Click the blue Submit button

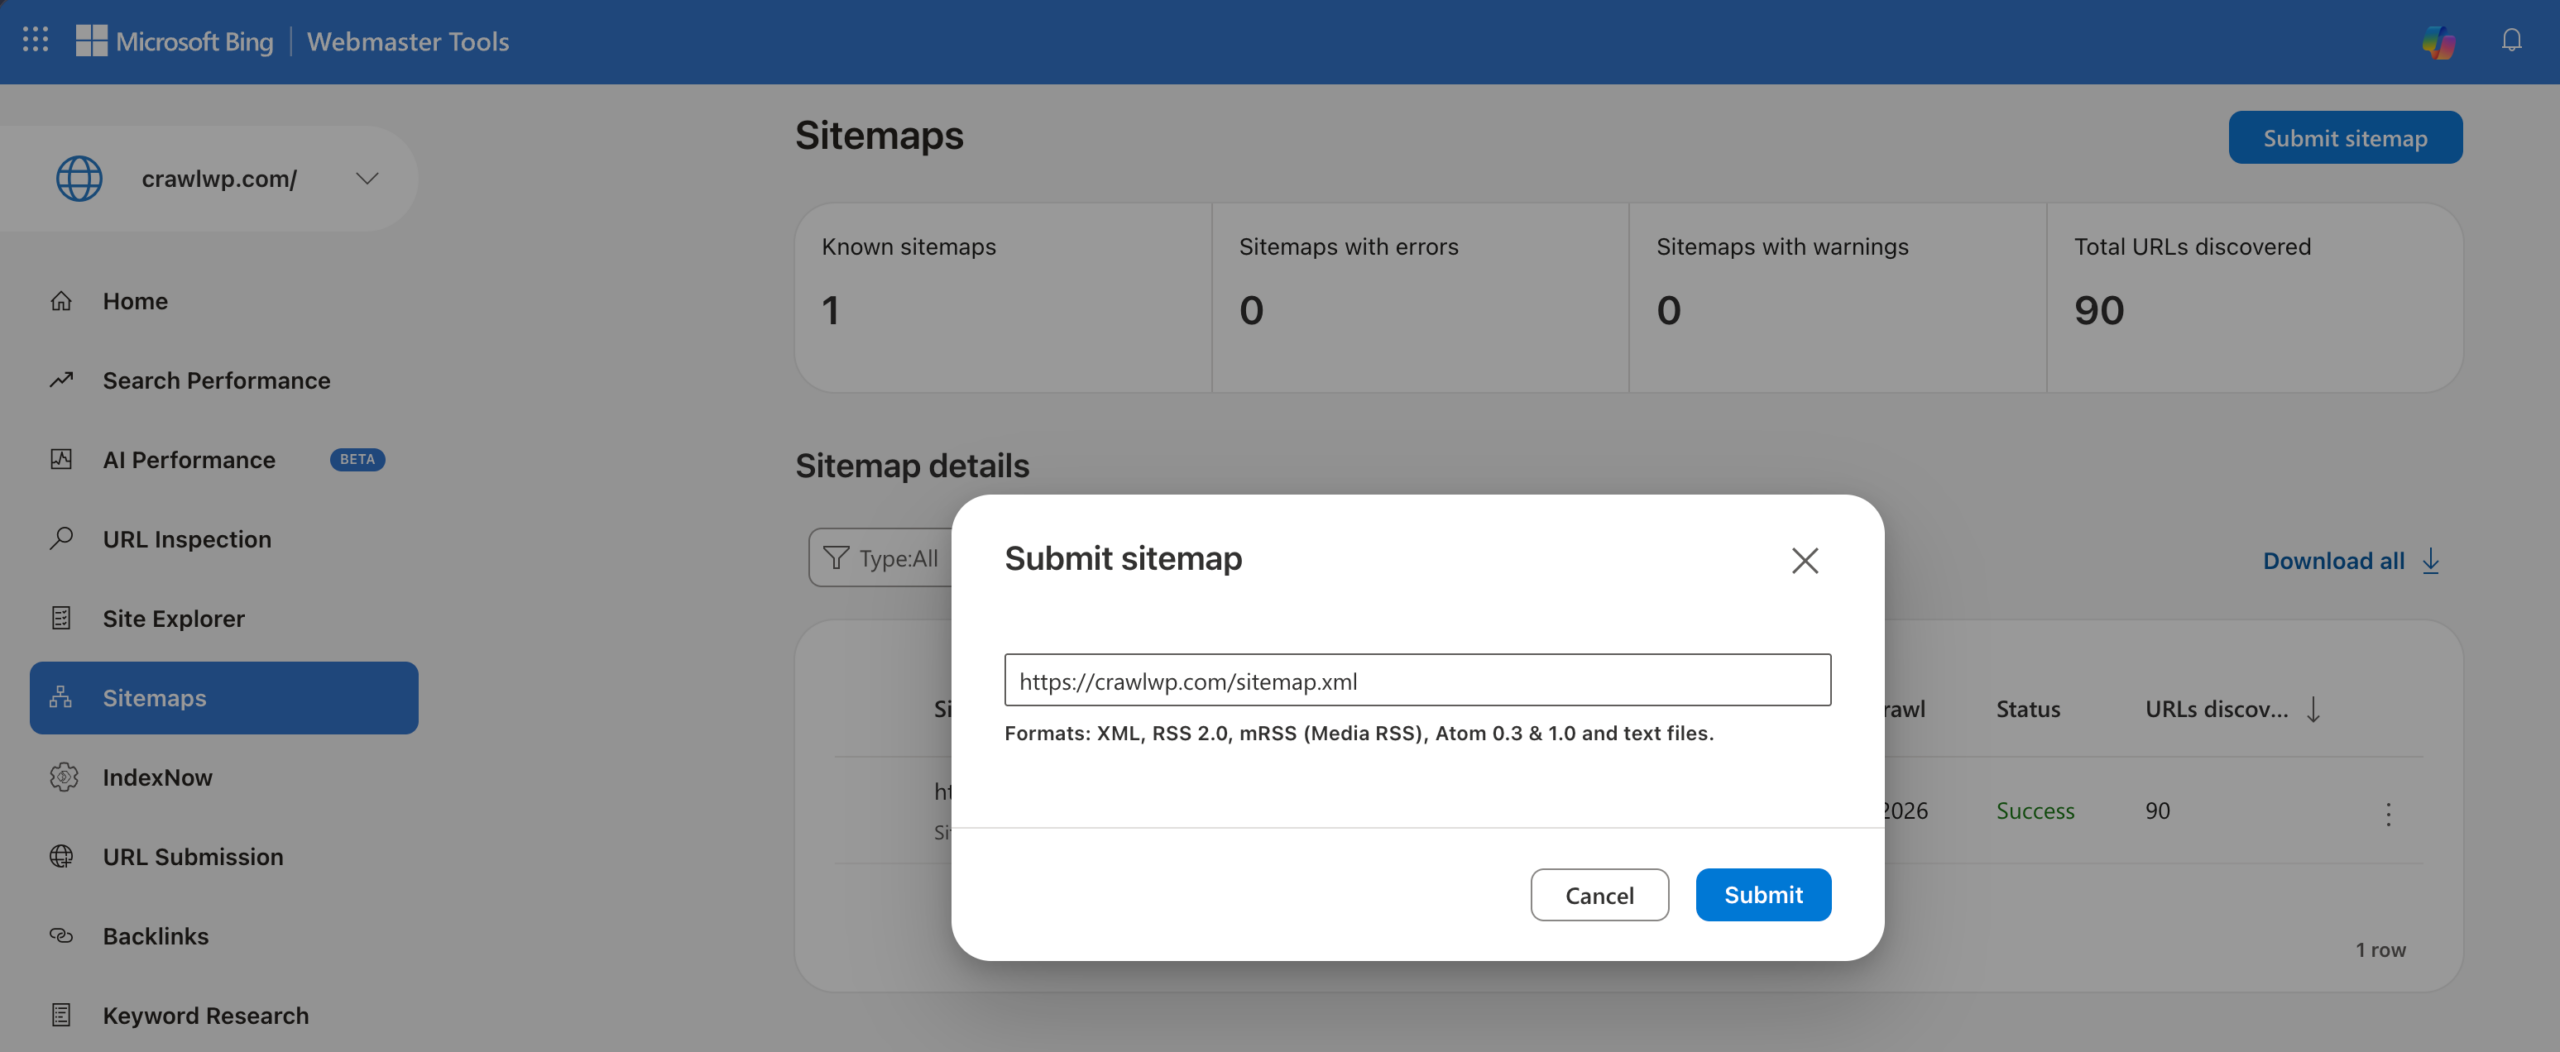[1763, 895]
